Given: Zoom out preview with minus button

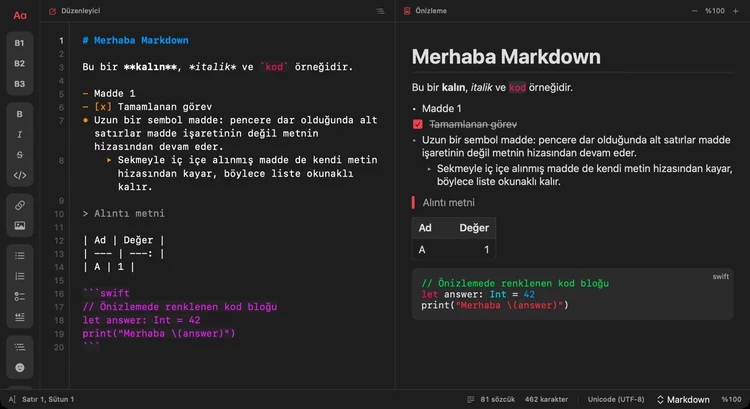Looking at the screenshot, I should click(695, 11).
